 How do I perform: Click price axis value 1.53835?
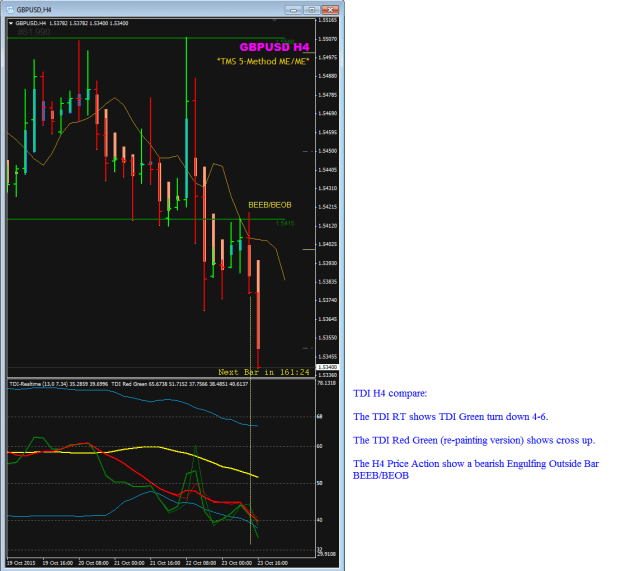[328, 282]
